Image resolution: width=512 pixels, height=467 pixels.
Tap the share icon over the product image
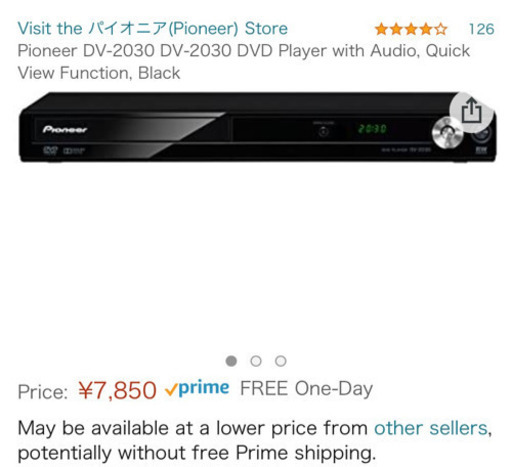tap(471, 111)
